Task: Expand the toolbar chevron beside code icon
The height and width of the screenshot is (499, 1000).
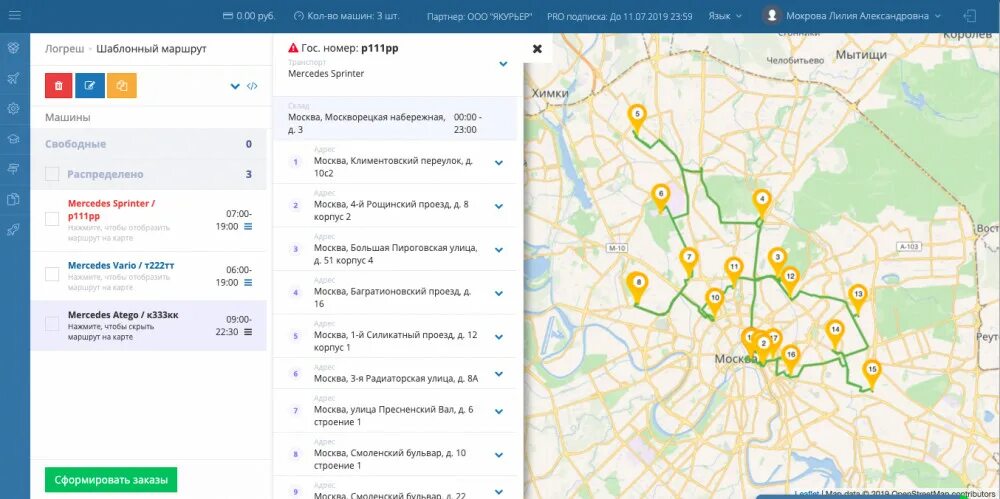Action: [x=235, y=86]
